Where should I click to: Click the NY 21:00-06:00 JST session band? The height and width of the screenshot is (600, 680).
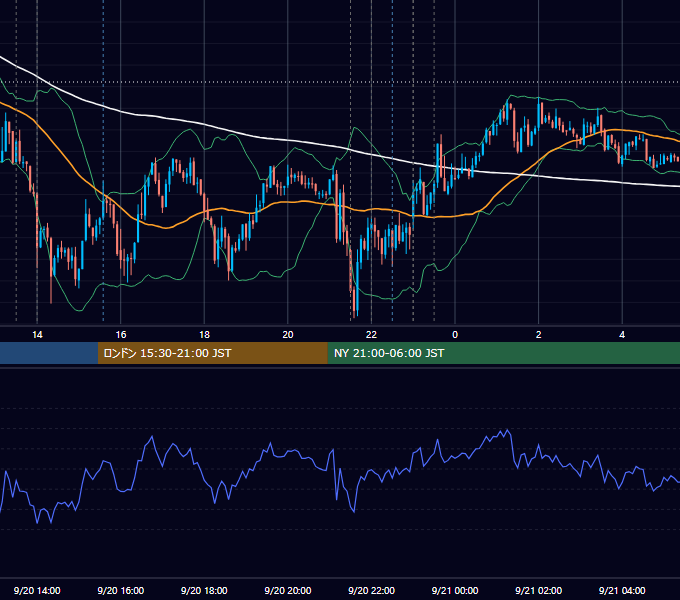[503, 353]
